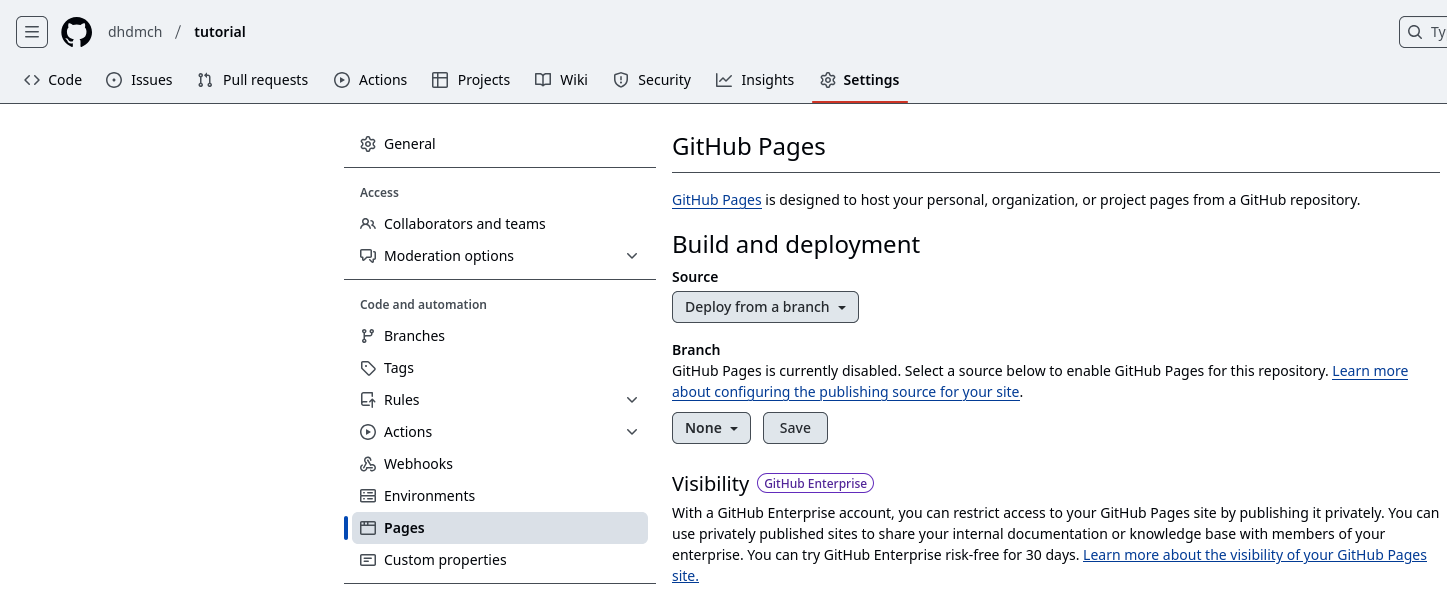Go to the Security tab
This screenshot has width=1447, height=592.
tap(652, 80)
